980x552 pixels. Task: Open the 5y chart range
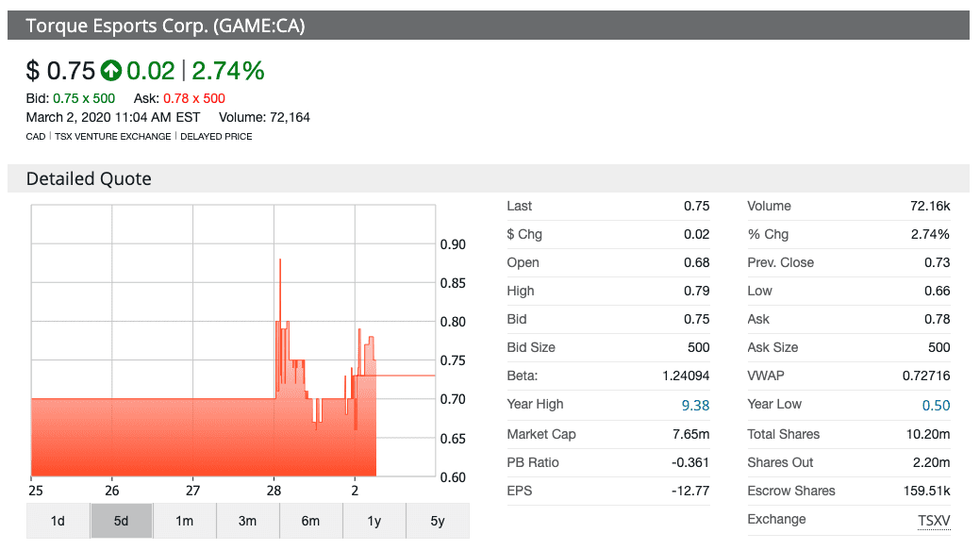(436, 521)
